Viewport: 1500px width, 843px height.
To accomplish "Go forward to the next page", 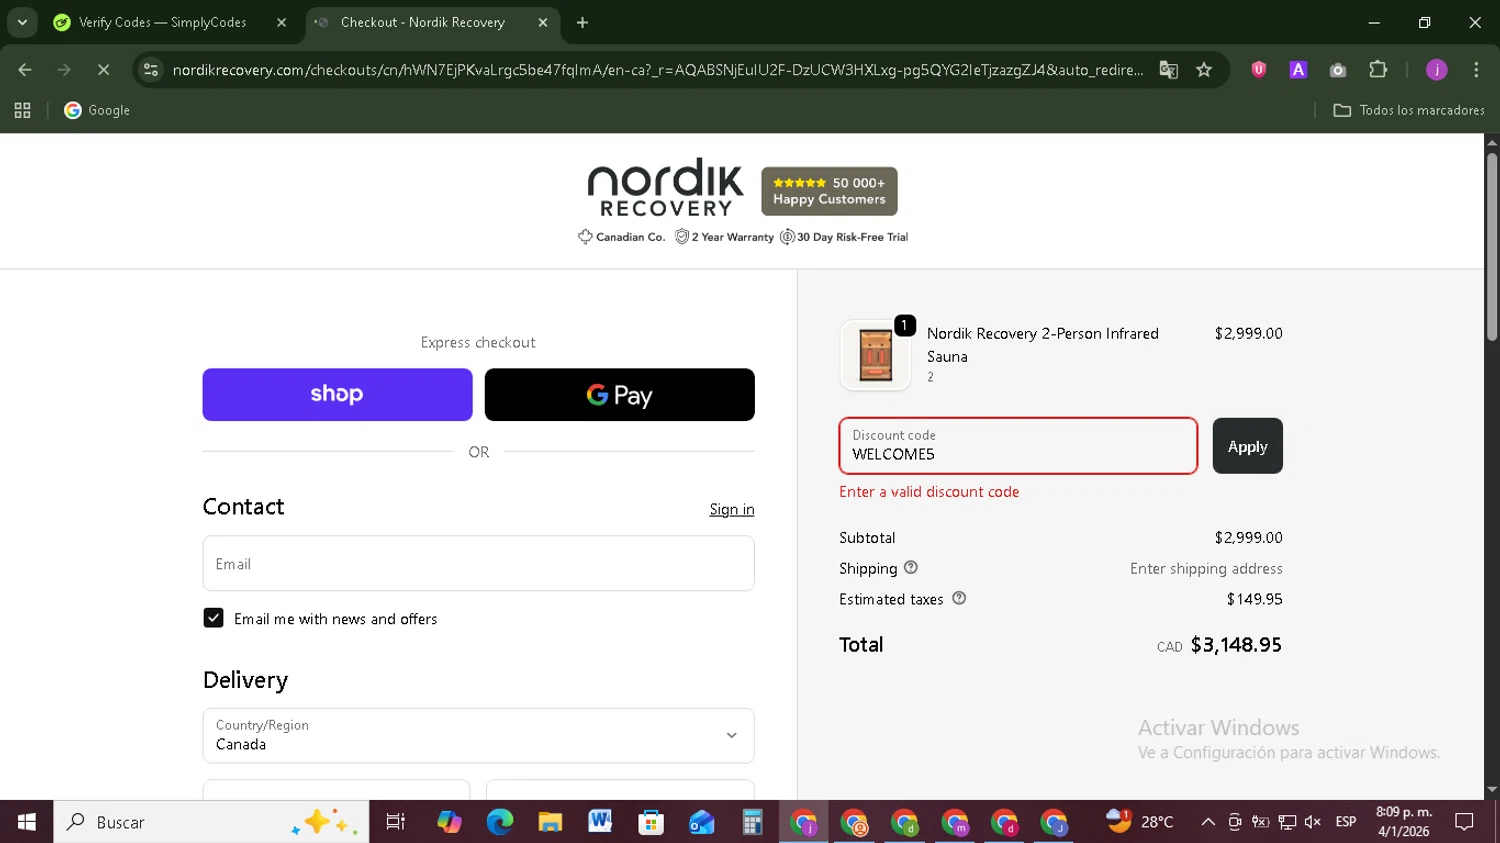I will pyautogui.click(x=64, y=69).
